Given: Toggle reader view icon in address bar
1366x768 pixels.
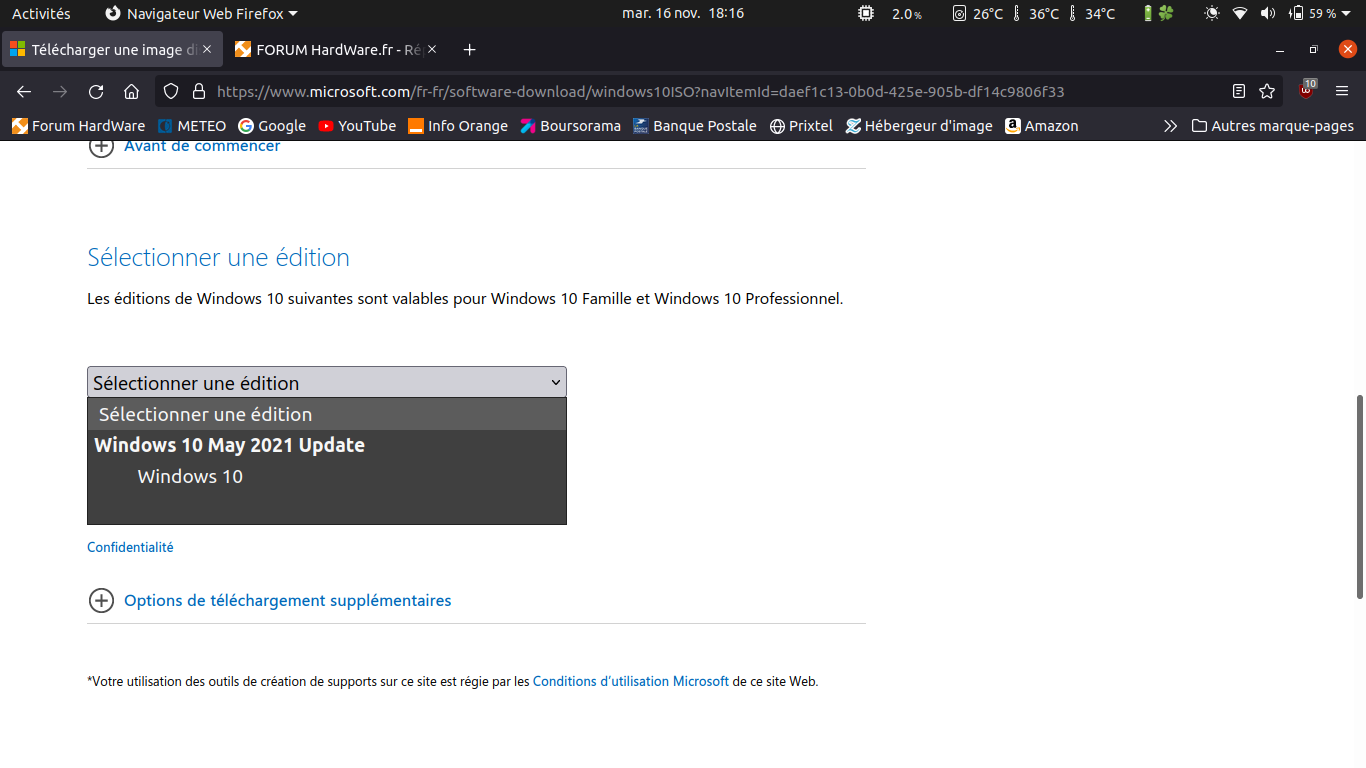Looking at the screenshot, I should pos(1239,92).
